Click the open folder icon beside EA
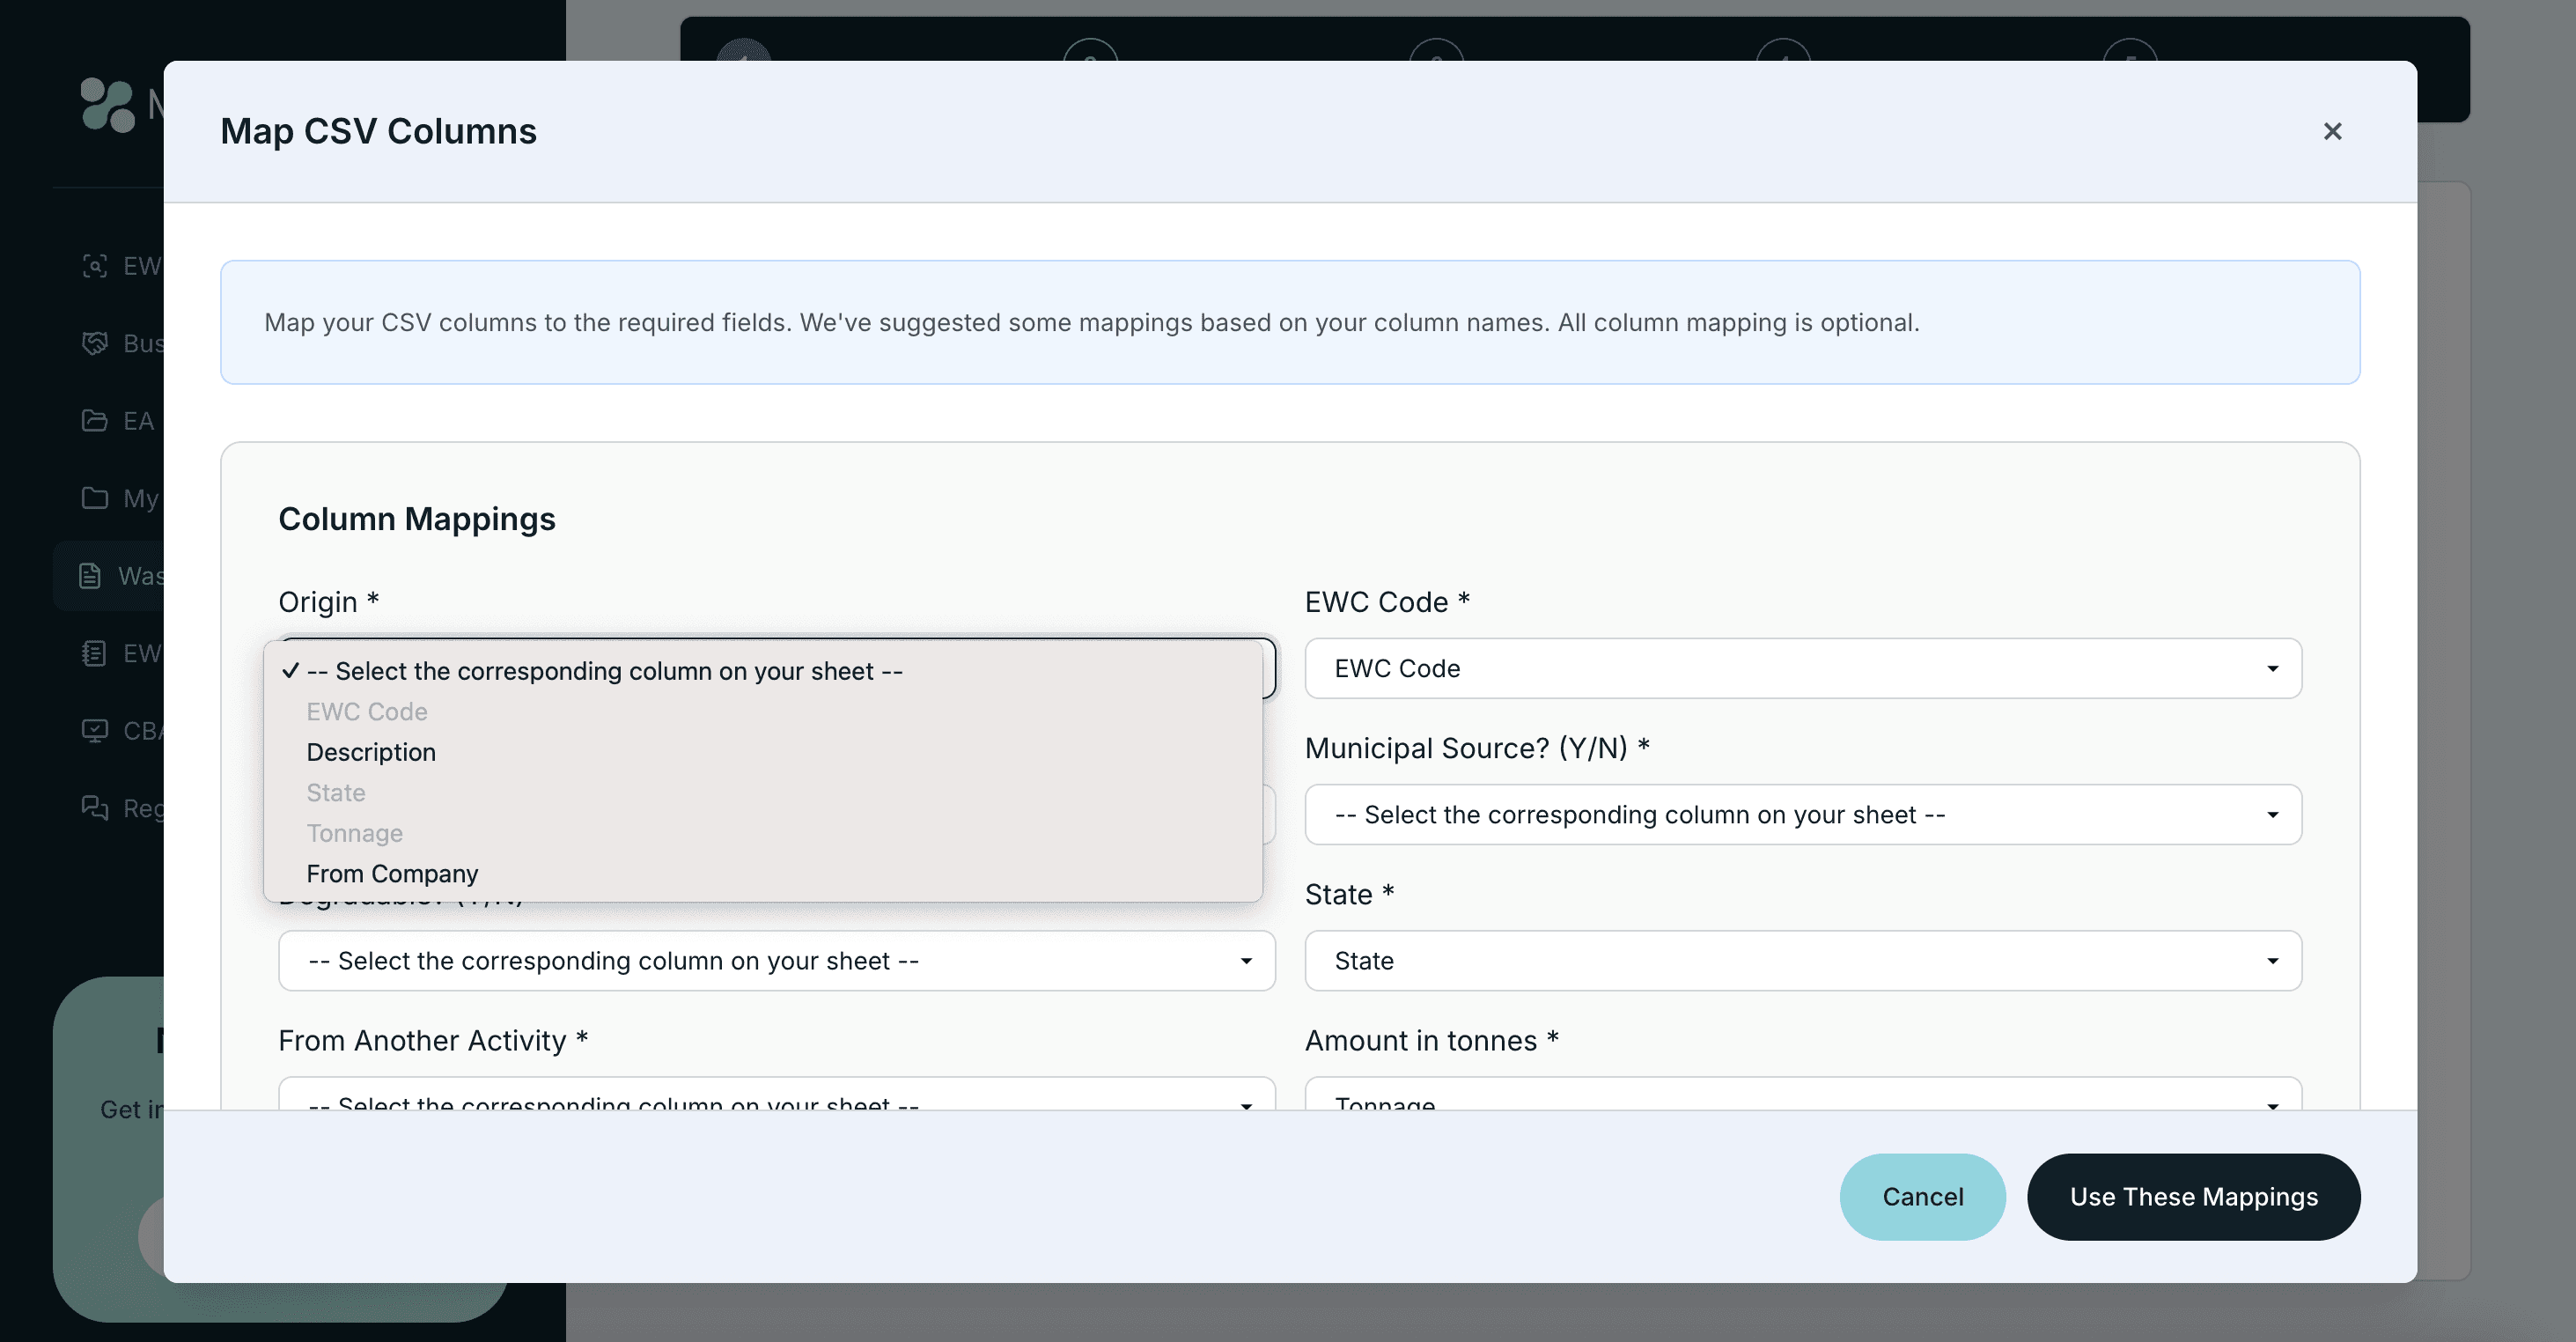 94,420
